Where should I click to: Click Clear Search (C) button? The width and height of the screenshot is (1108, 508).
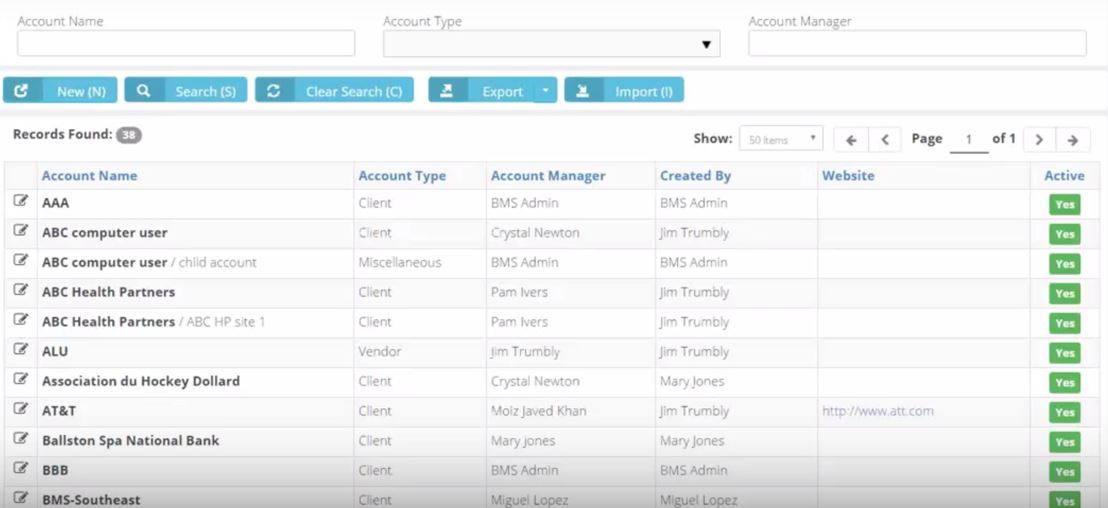click(334, 90)
